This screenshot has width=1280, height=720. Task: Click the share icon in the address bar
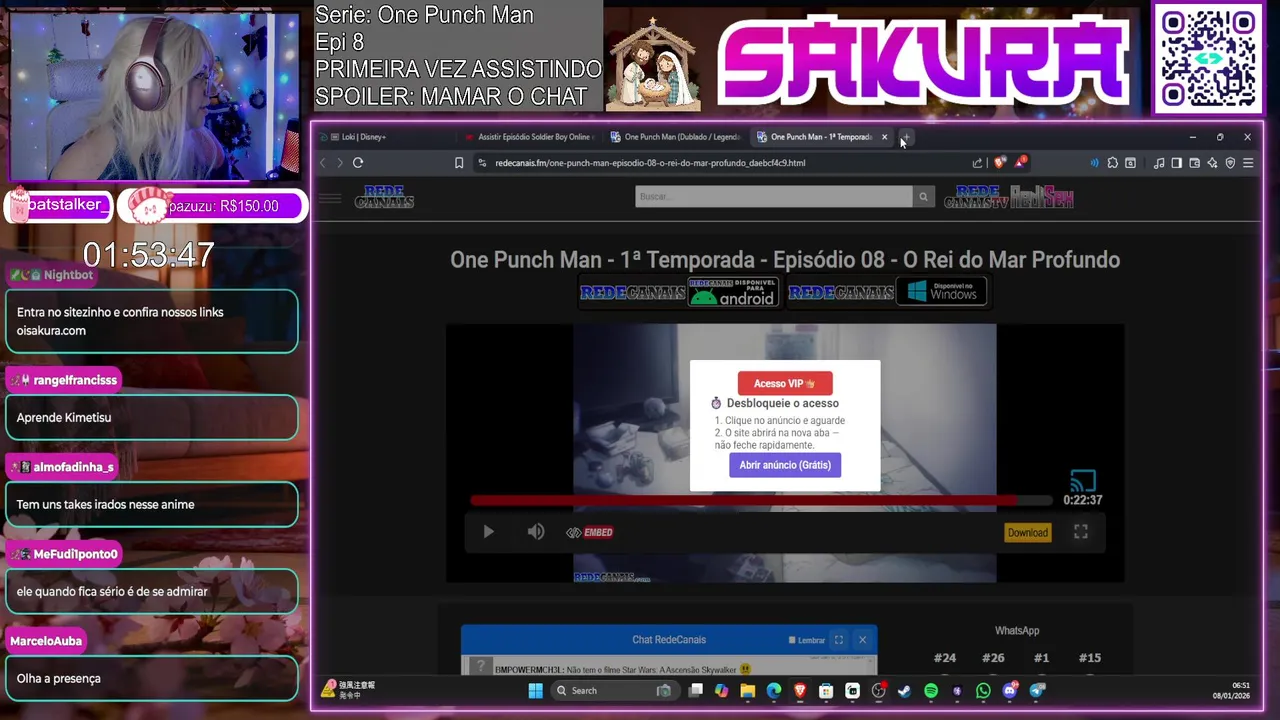[x=977, y=163]
